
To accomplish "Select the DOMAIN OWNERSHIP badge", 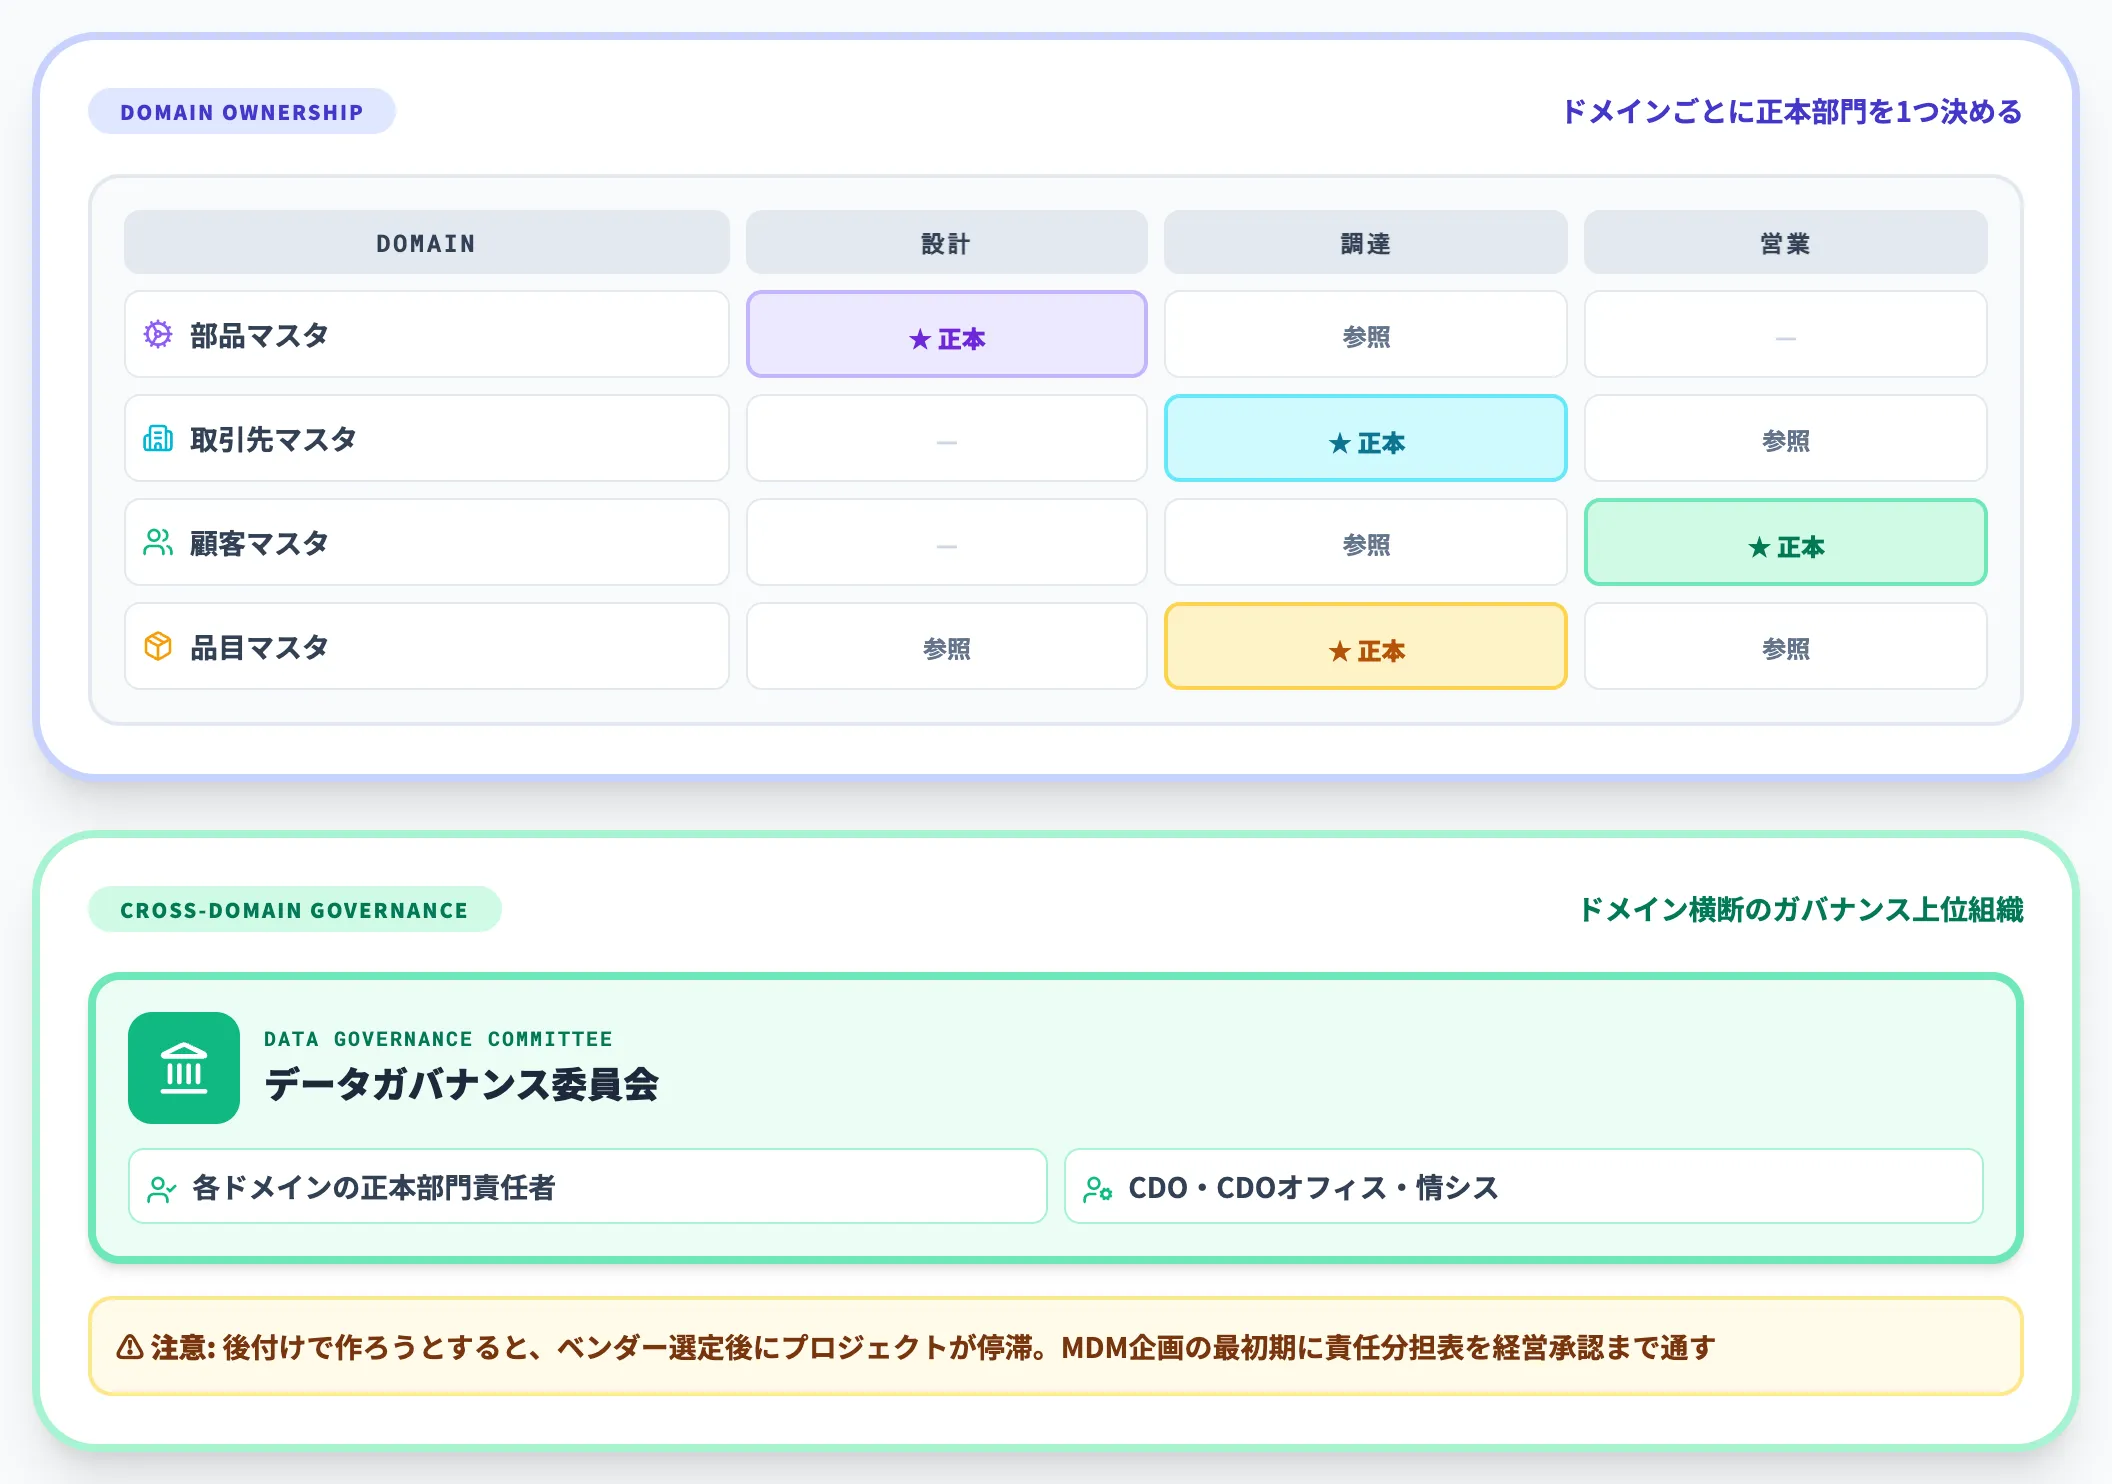I will 242,111.
